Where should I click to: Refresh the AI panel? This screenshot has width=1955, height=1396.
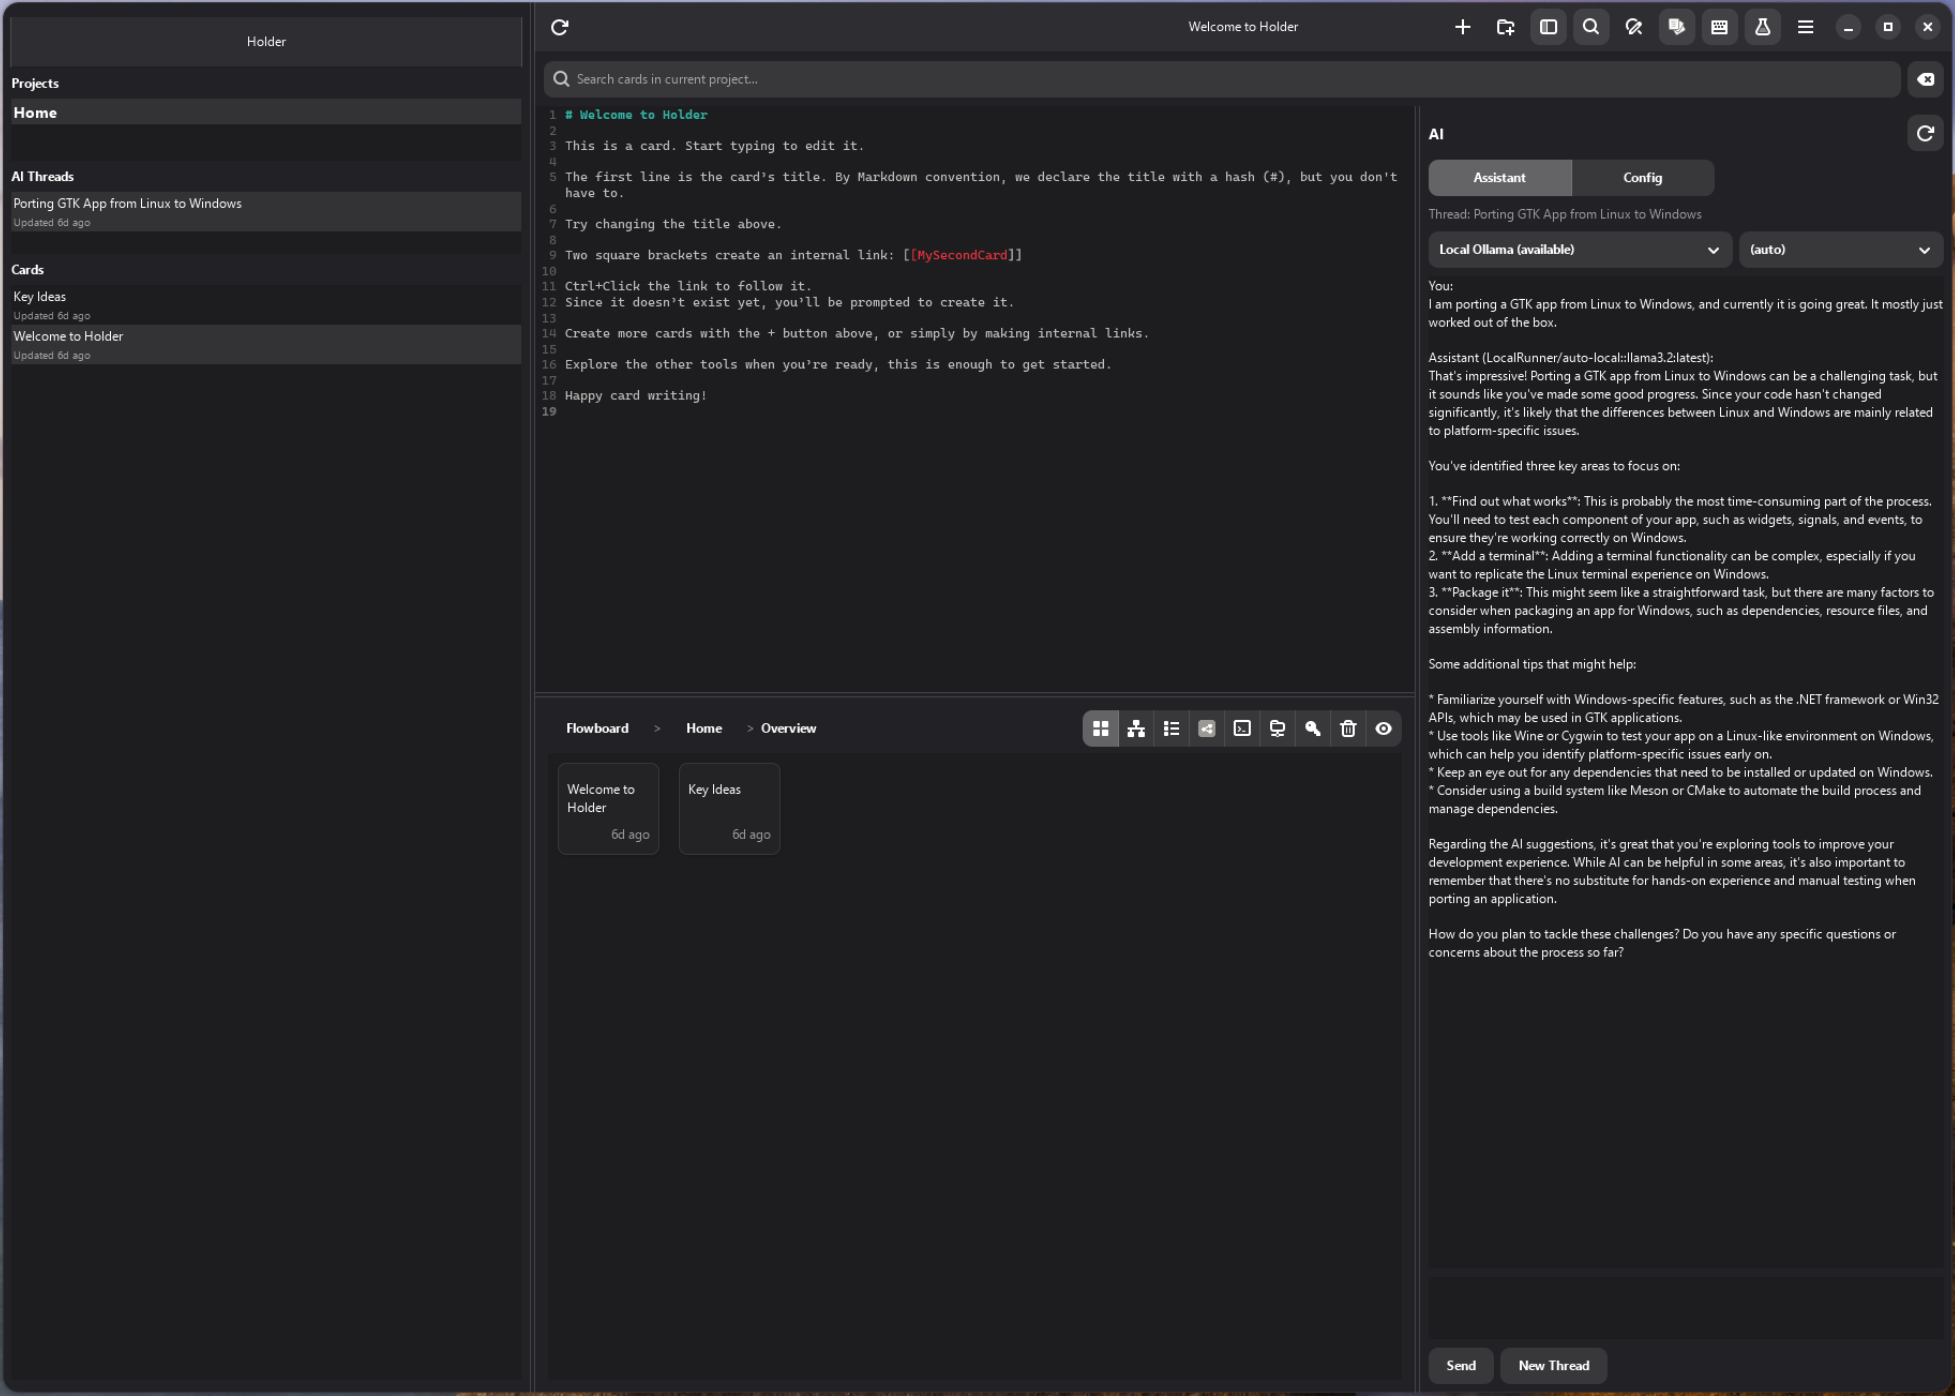click(1925, 133)
